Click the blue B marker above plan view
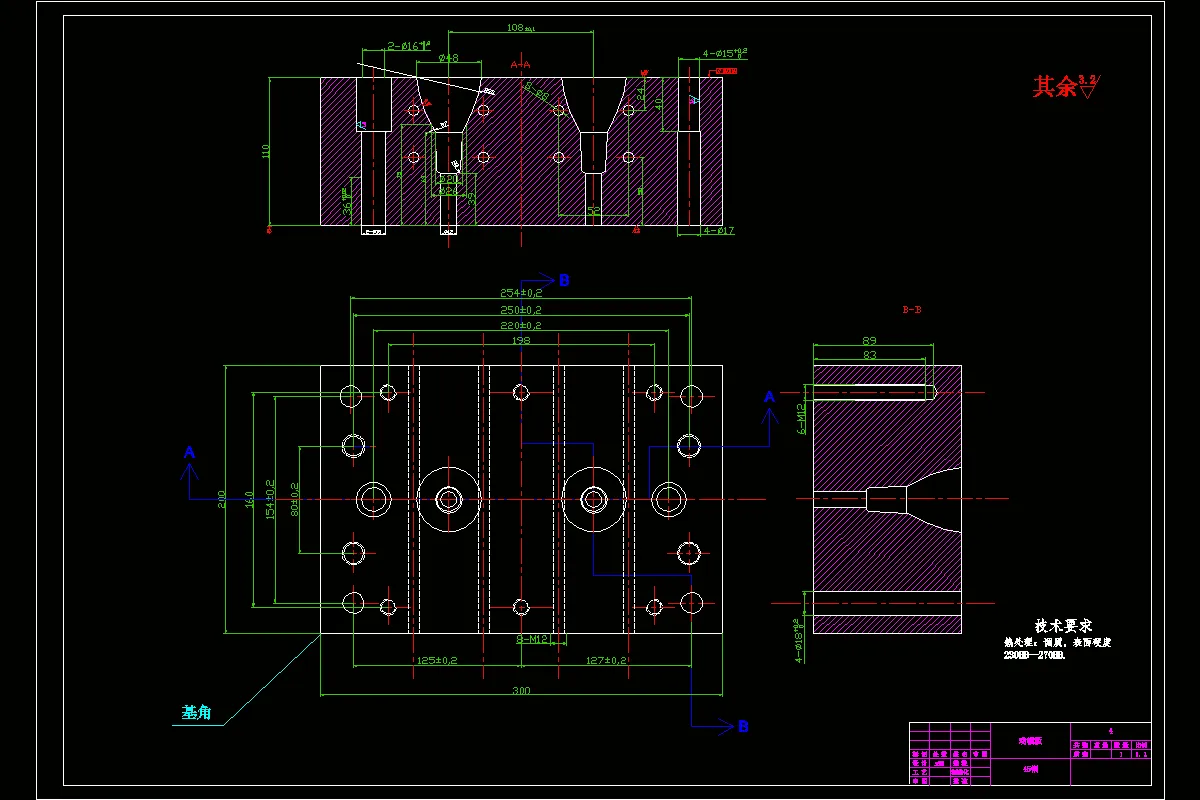This screenshot has height=800, width=1200. (x=564, y=281)
